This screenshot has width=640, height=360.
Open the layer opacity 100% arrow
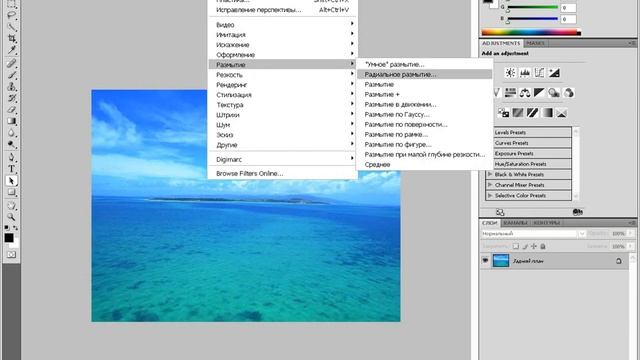631,233
